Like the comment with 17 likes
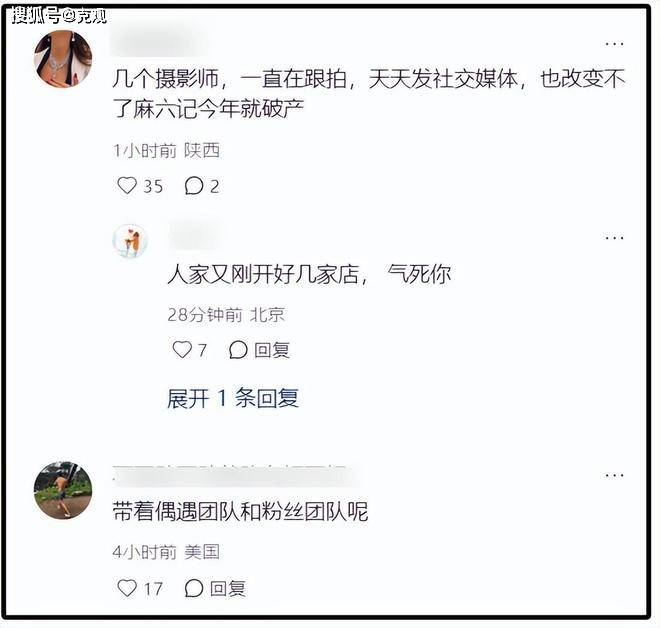Screen dimensions: 660x628 coord(127,588)
